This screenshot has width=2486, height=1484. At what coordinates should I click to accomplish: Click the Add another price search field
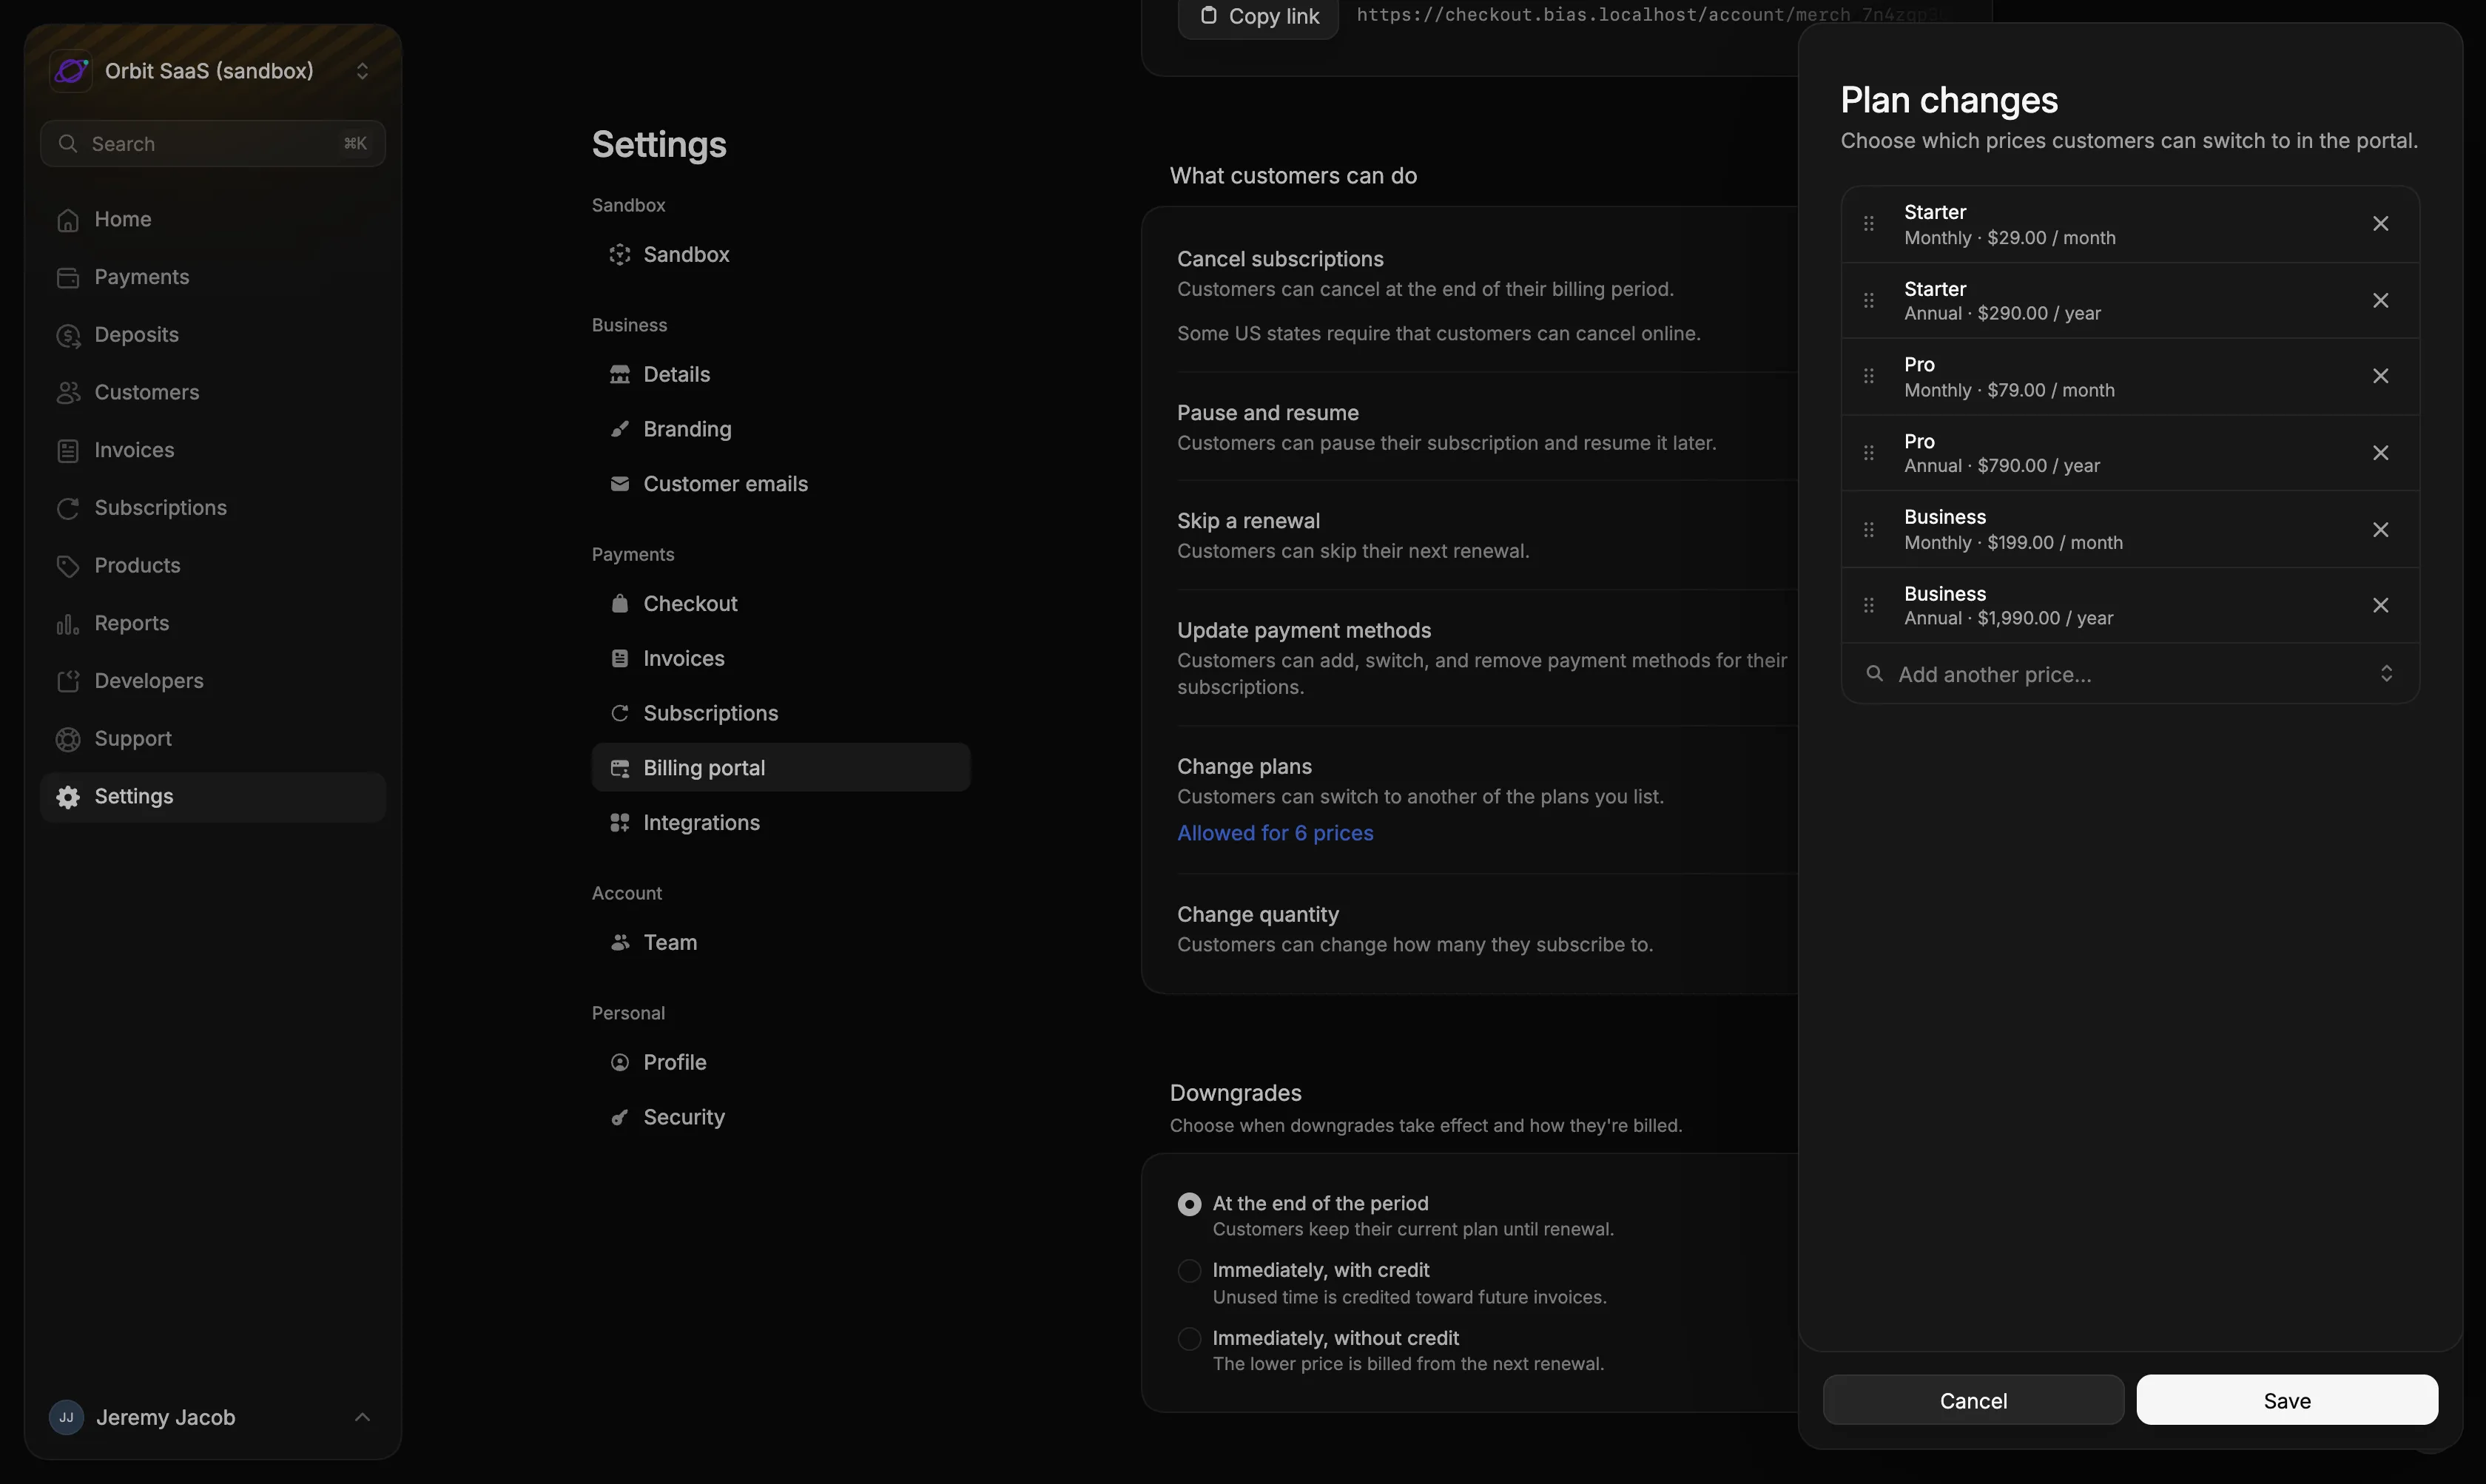2130,674
